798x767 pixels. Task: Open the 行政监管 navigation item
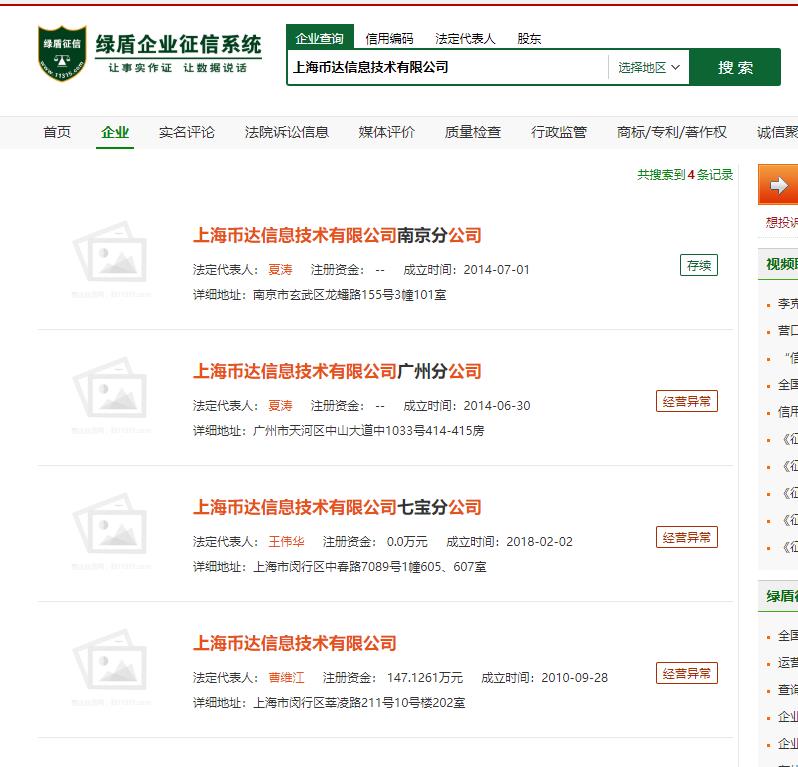point(559,132)
